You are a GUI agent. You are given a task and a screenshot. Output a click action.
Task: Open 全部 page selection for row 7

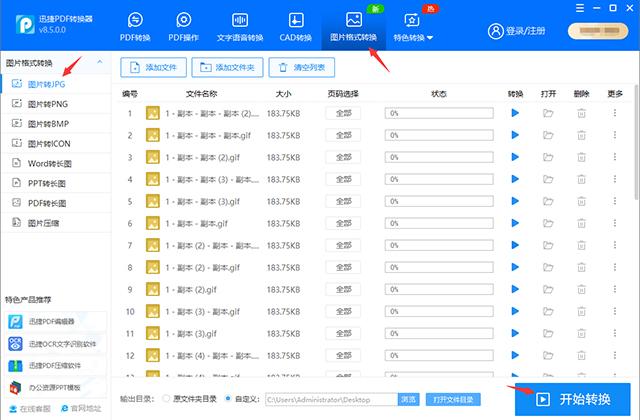(343, 245)
